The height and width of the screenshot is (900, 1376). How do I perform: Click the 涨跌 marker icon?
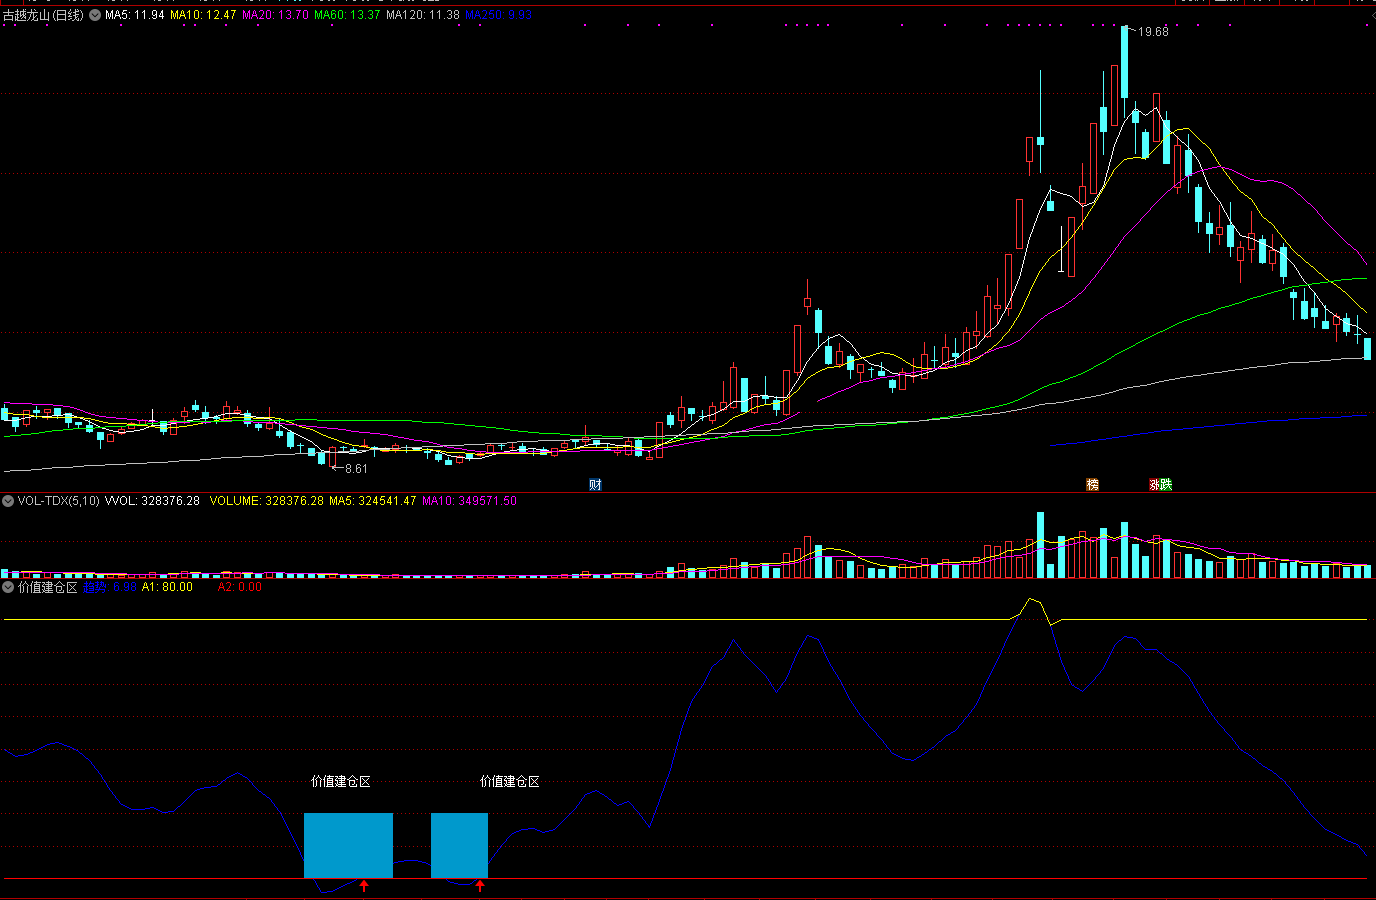click(1160, 485)
